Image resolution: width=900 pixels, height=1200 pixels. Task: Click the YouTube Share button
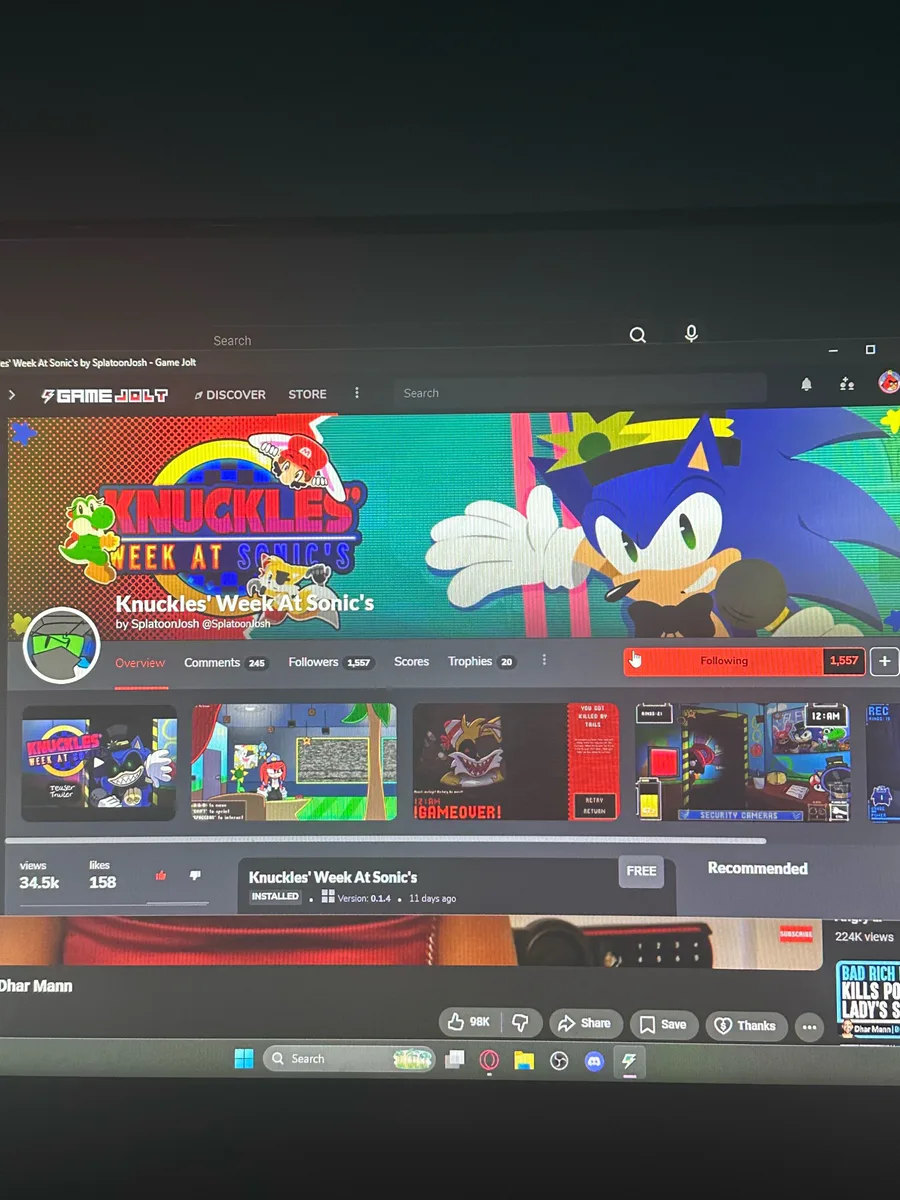[584, 1023]
